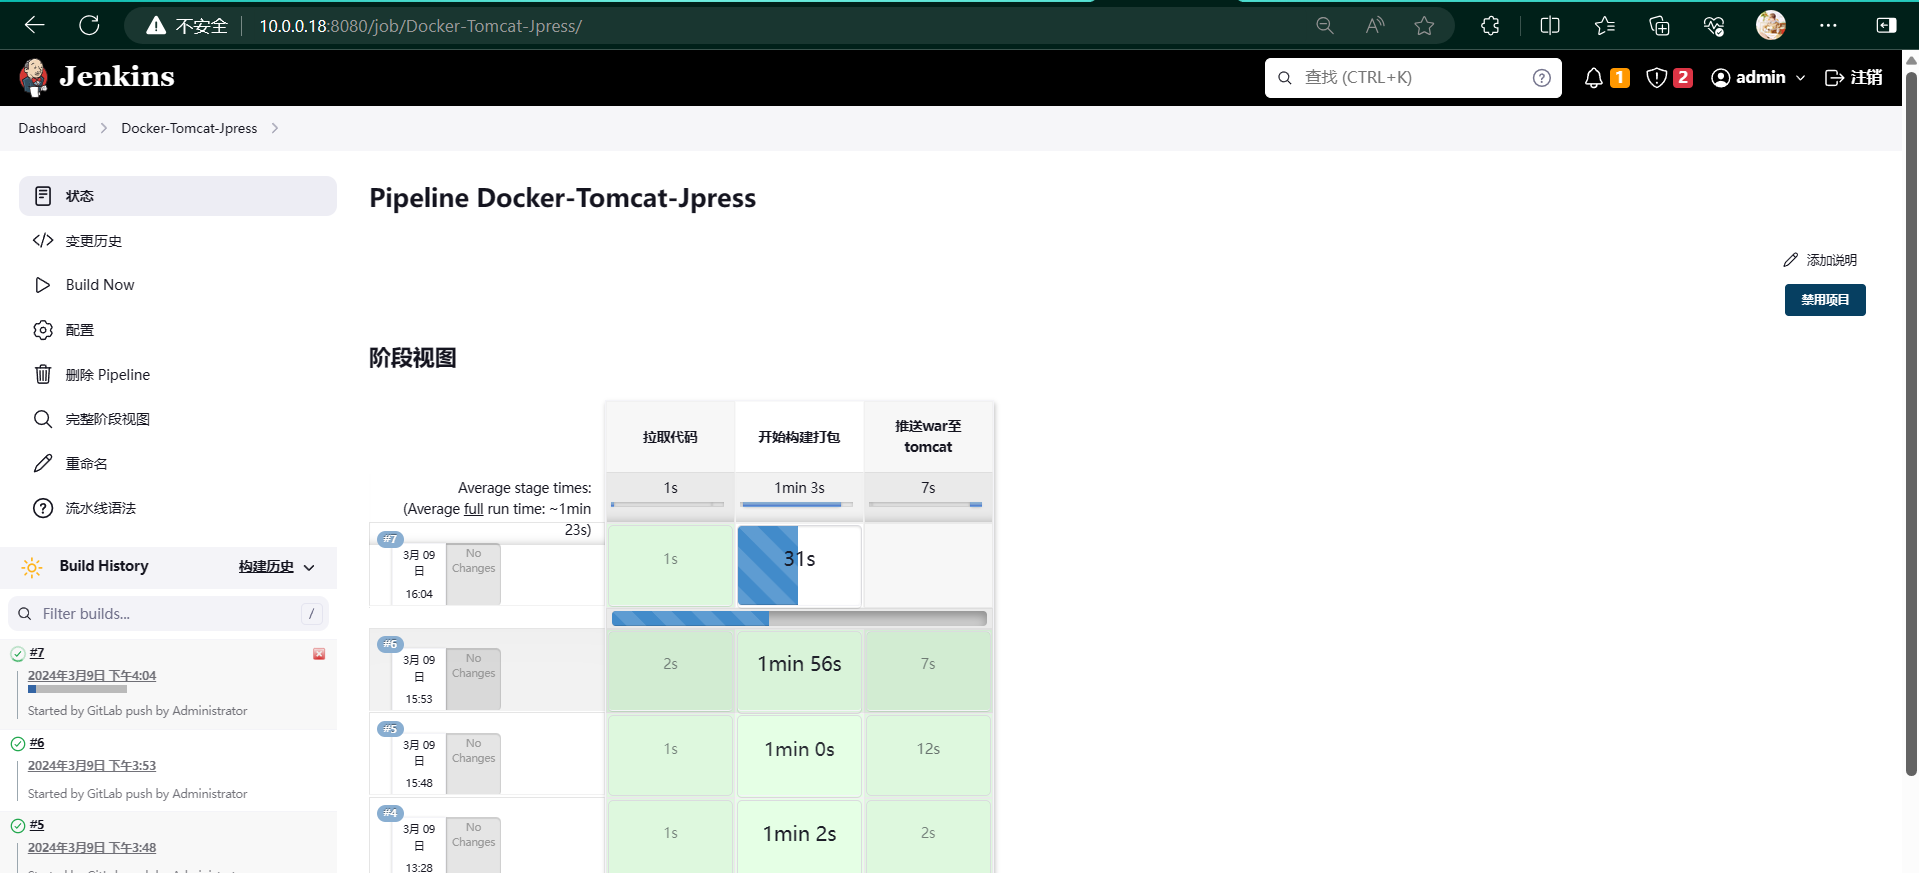Open browser collections icon
This screenshot has height=873, width=1919.
pyautogui.click(x=1659, y=26)
